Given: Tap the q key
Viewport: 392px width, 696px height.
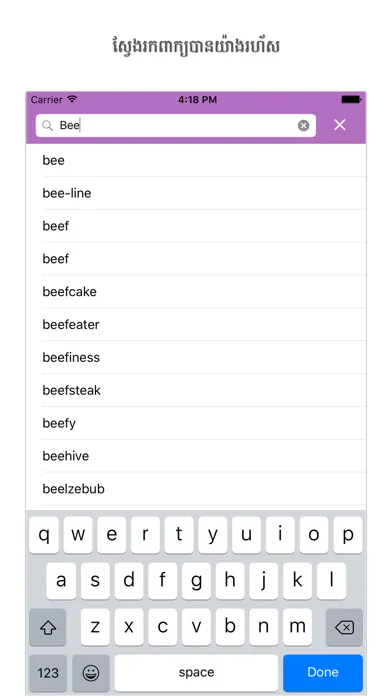Looking at the screenshot, I should (44, 535).
